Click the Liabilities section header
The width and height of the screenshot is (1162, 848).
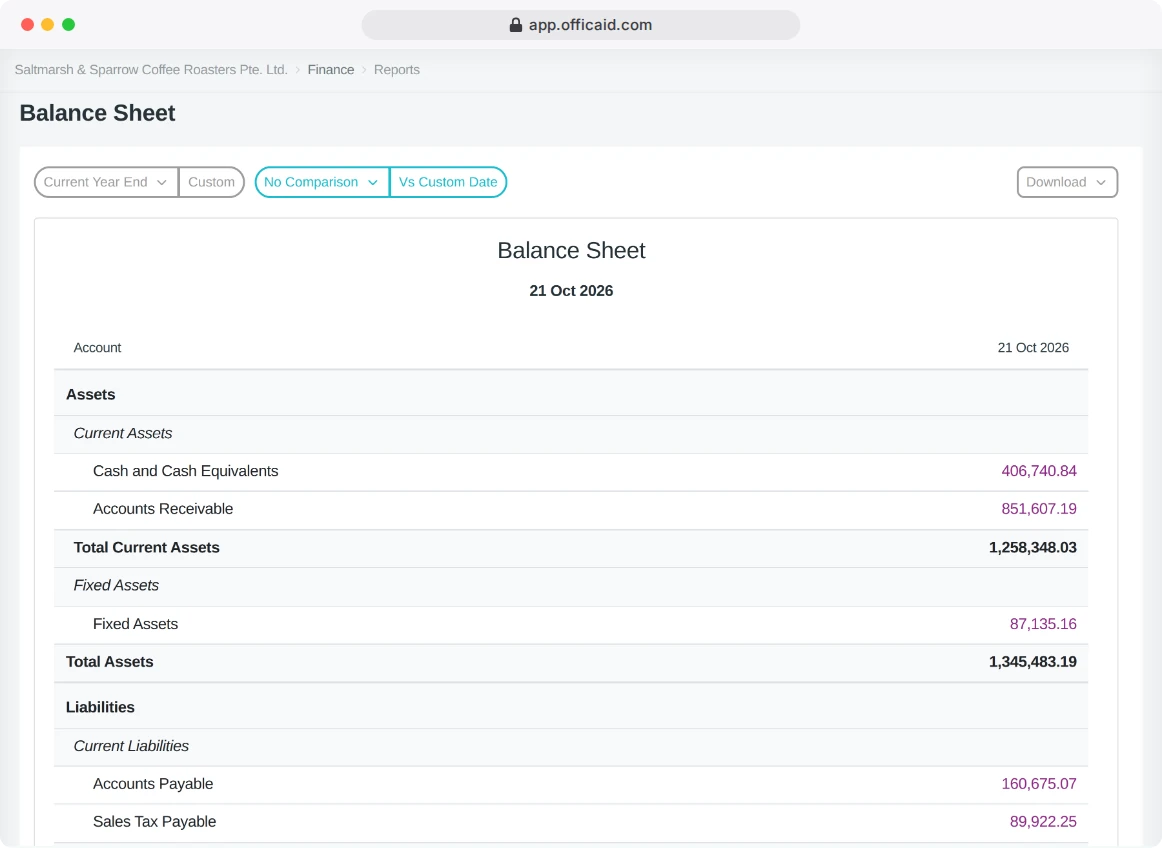coord(100,708)
